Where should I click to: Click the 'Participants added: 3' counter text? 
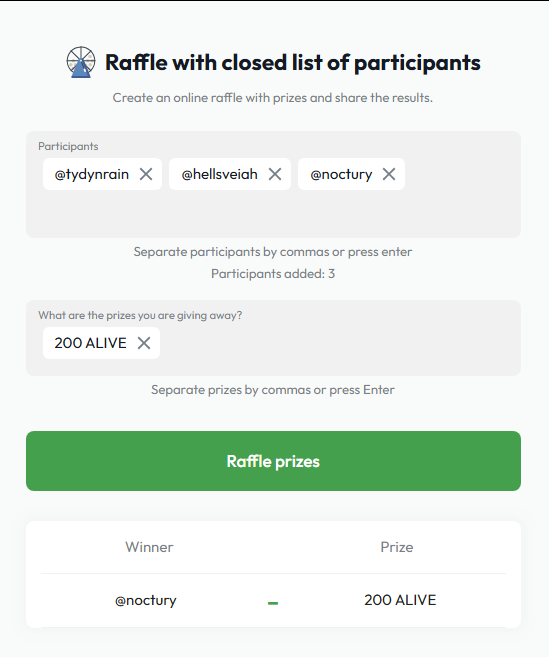[273, 274]
